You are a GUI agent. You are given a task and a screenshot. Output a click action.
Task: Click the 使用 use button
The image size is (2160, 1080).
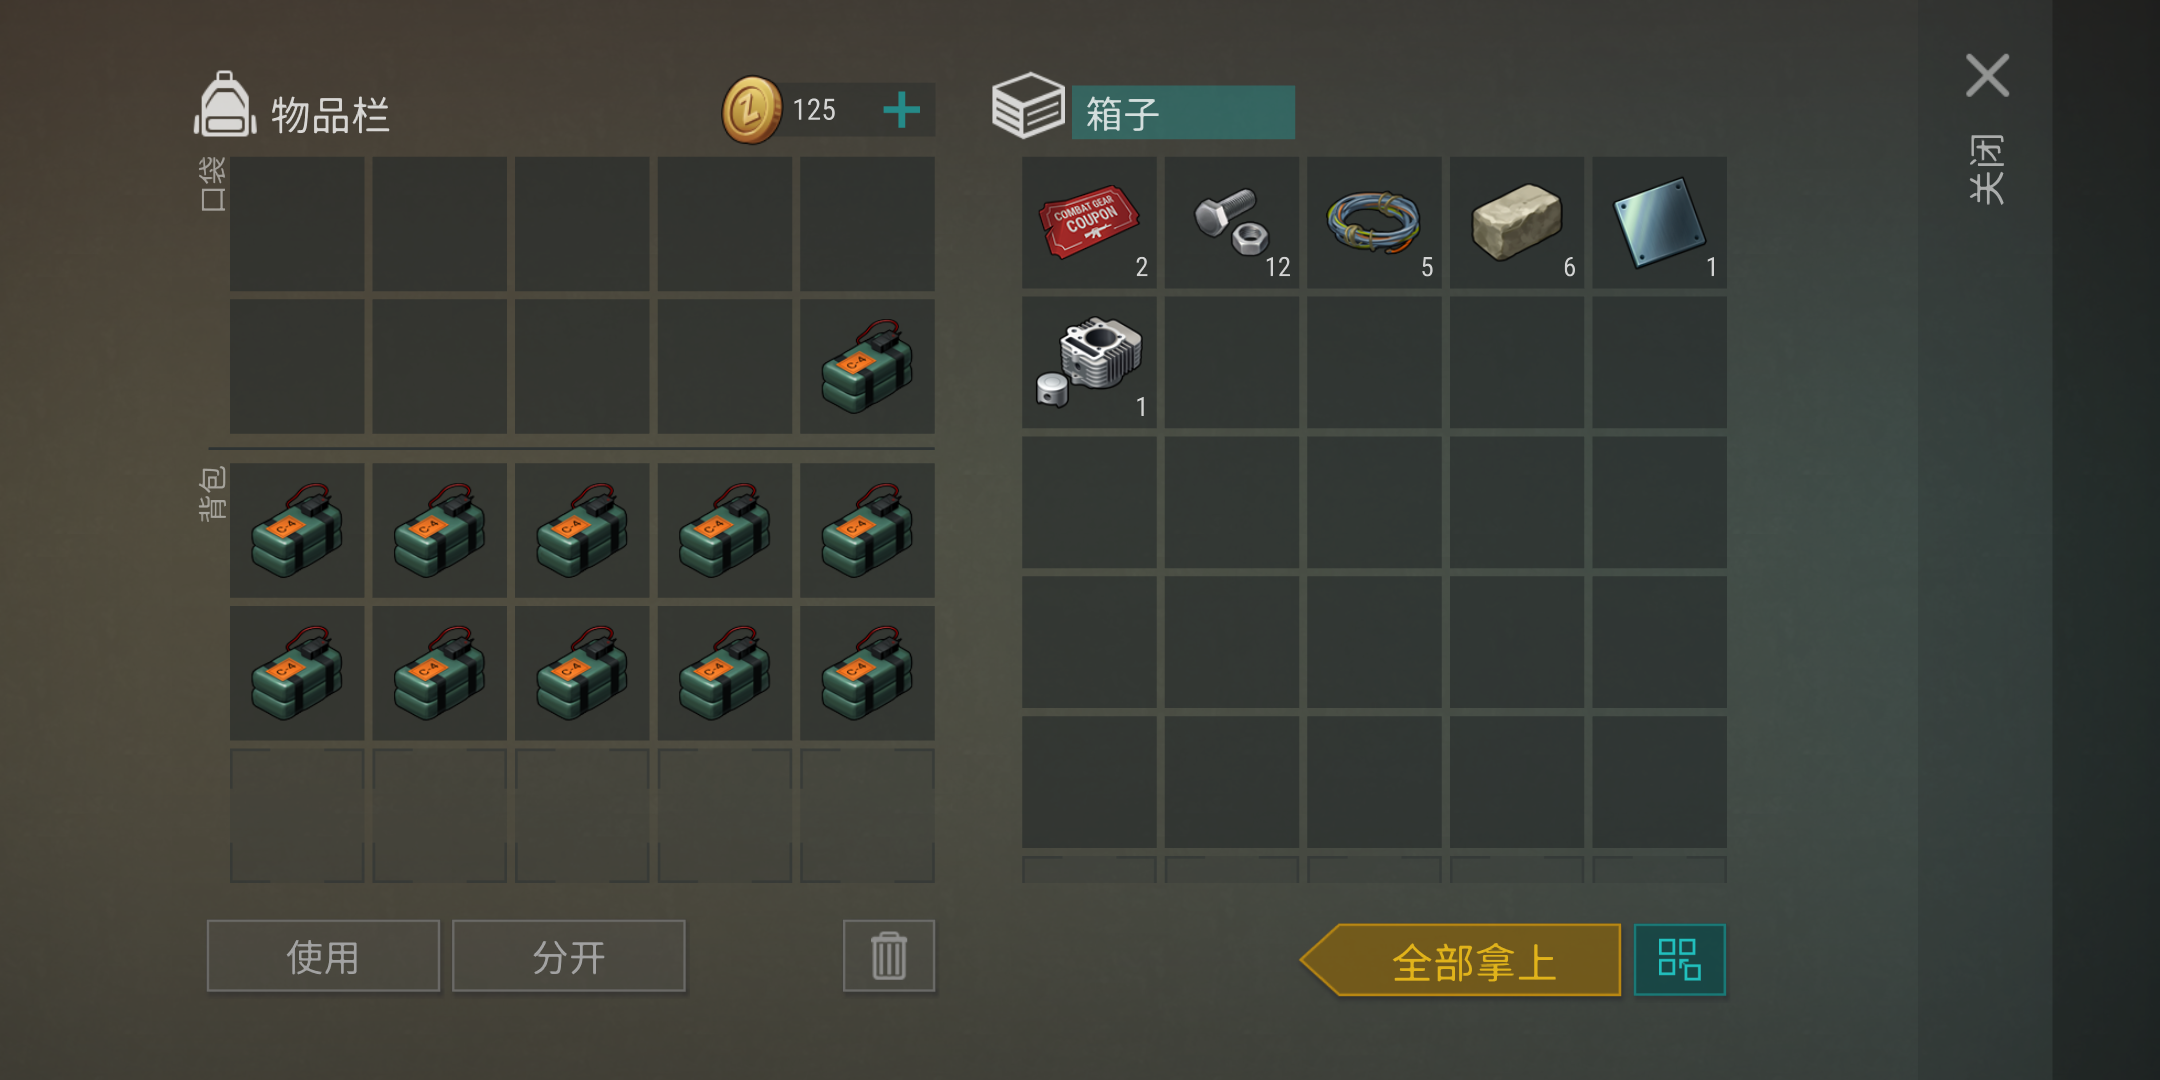tap(323, 956)
